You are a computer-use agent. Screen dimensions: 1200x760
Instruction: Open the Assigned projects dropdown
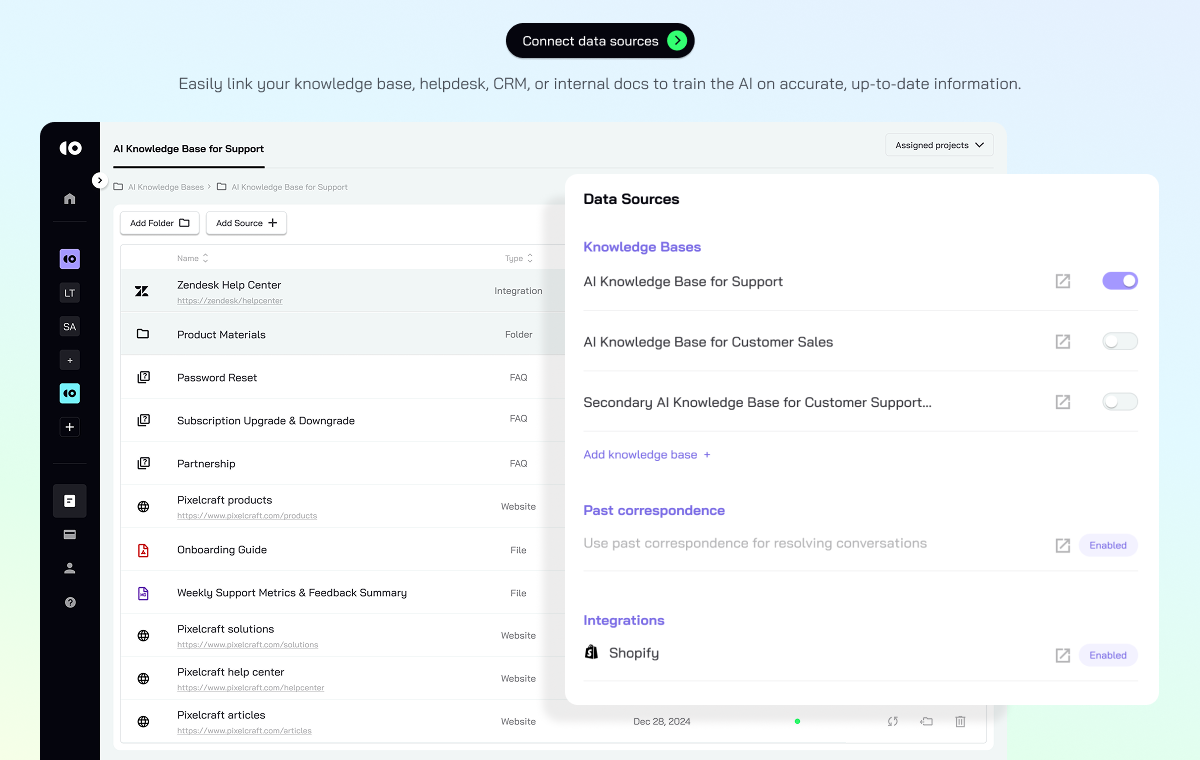[939, 145]
